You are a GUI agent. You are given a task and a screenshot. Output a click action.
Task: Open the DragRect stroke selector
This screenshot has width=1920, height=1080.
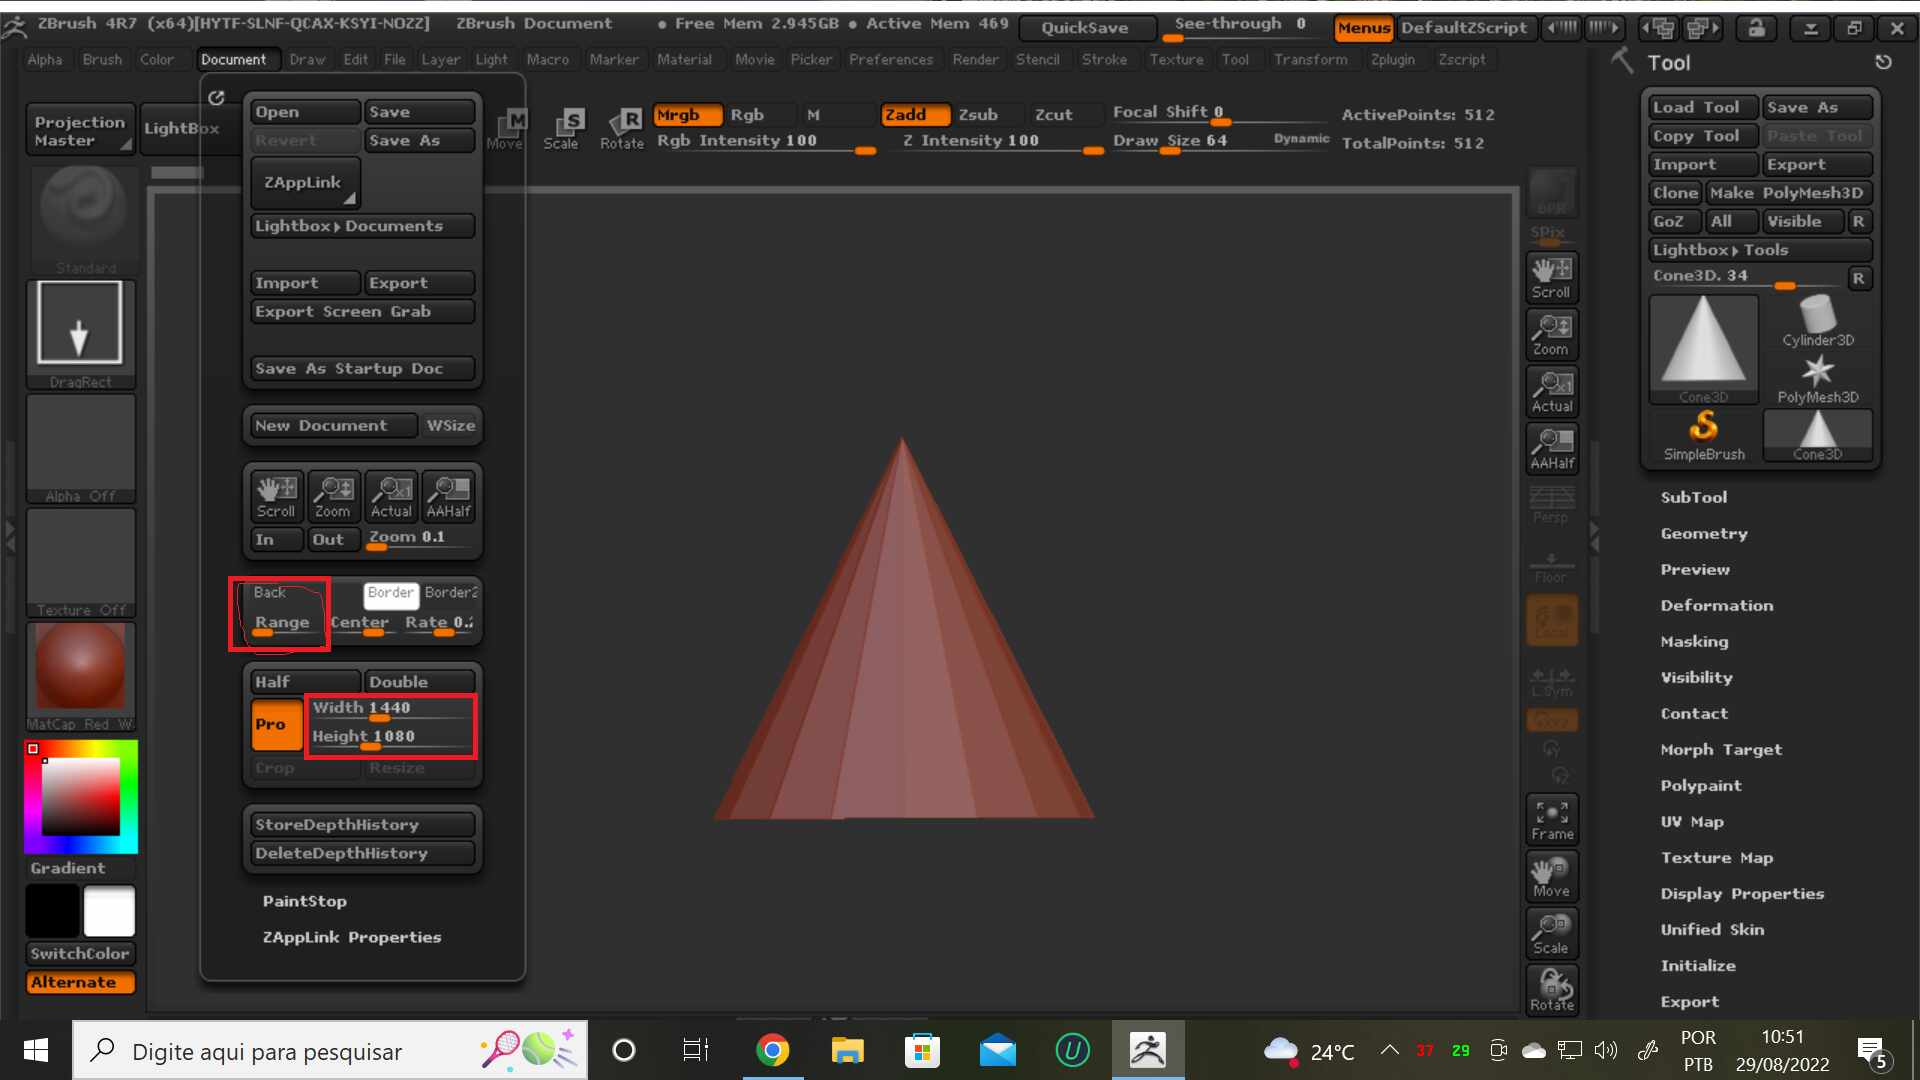pyautogui.click(x=80, y=334)
